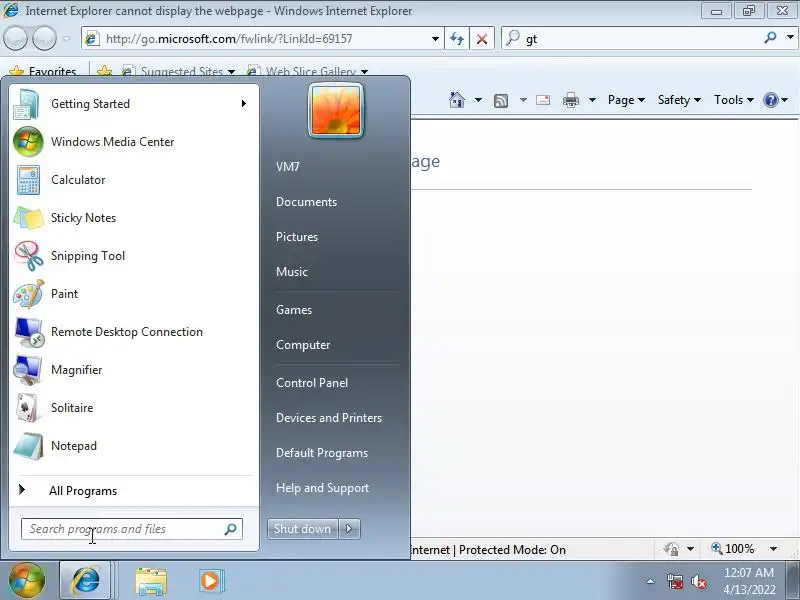This screenshot has height=600, width=800.
Task: Click the Stop loading red X button
Action: [482, 39]
